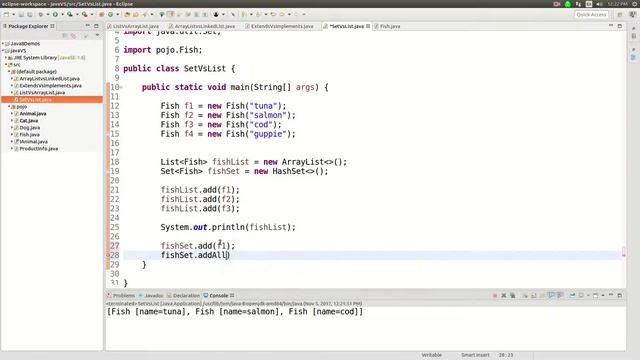Click inside the Quick Access field
Screen dimensions: 640x360
pyautogui.click(x=591, y=14)
